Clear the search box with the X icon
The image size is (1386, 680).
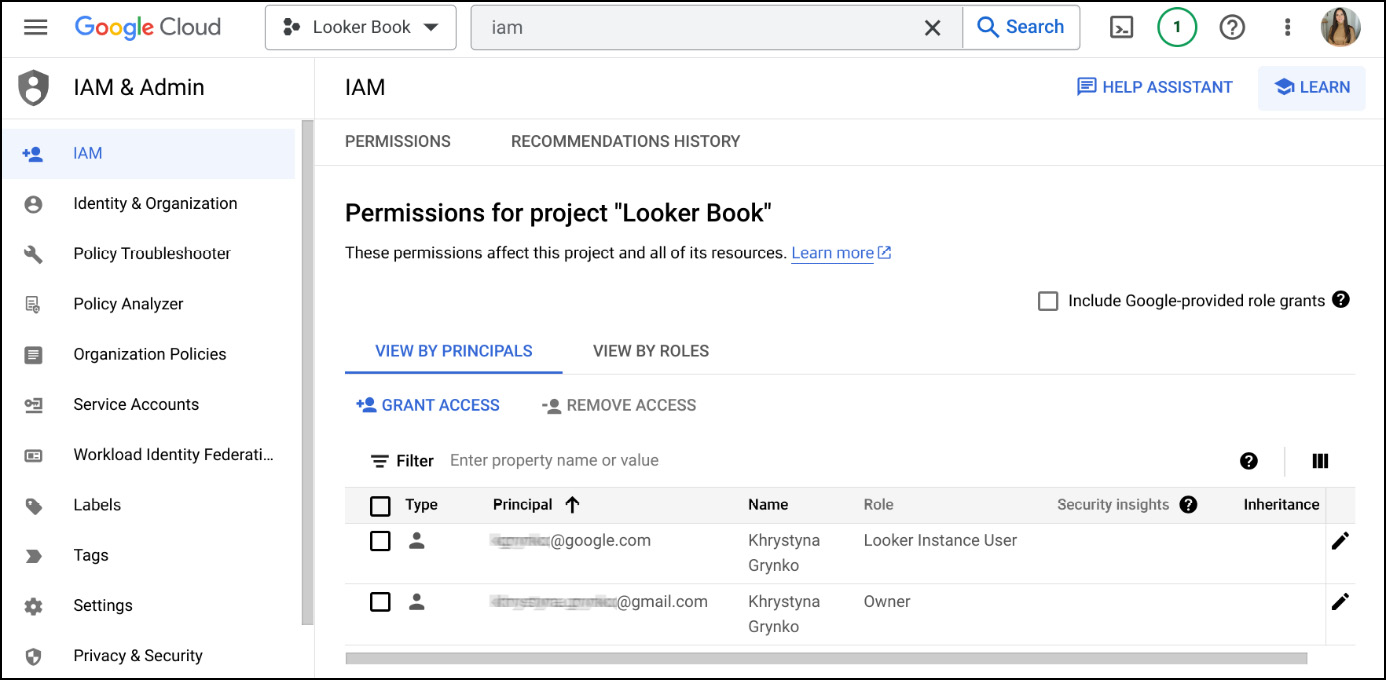pyautogui.click(x=932, y=28)
